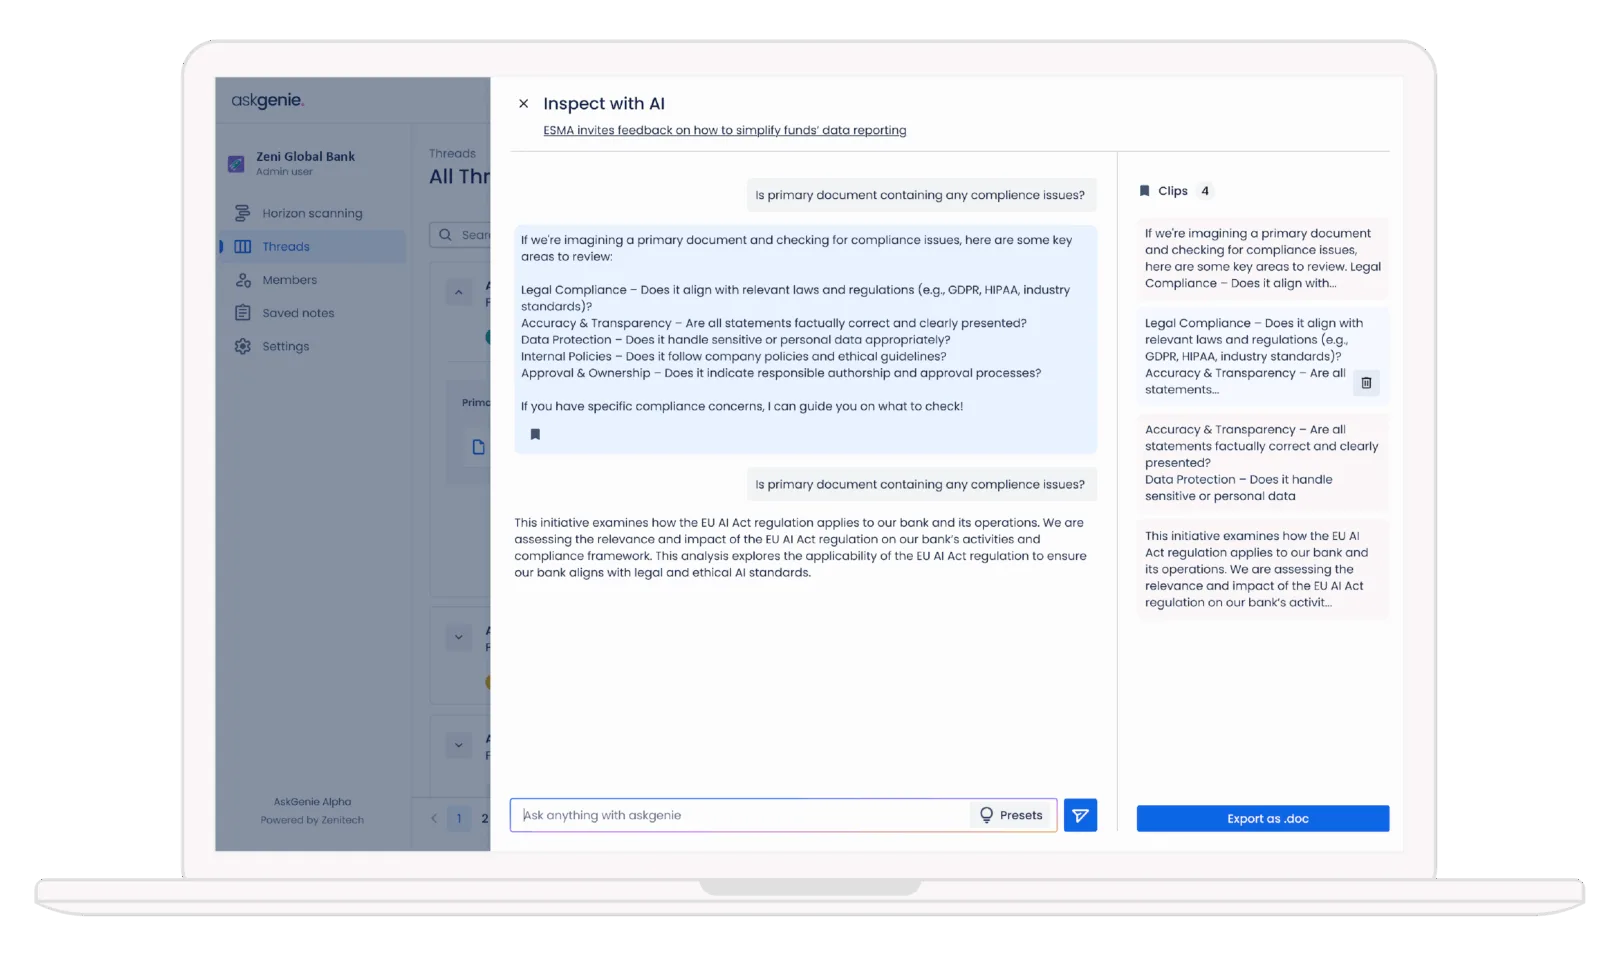Viewport: 1620px width, 956px height.
Task: Click the bookmark icon under the AI response
Action: click(x=535, y=434)
